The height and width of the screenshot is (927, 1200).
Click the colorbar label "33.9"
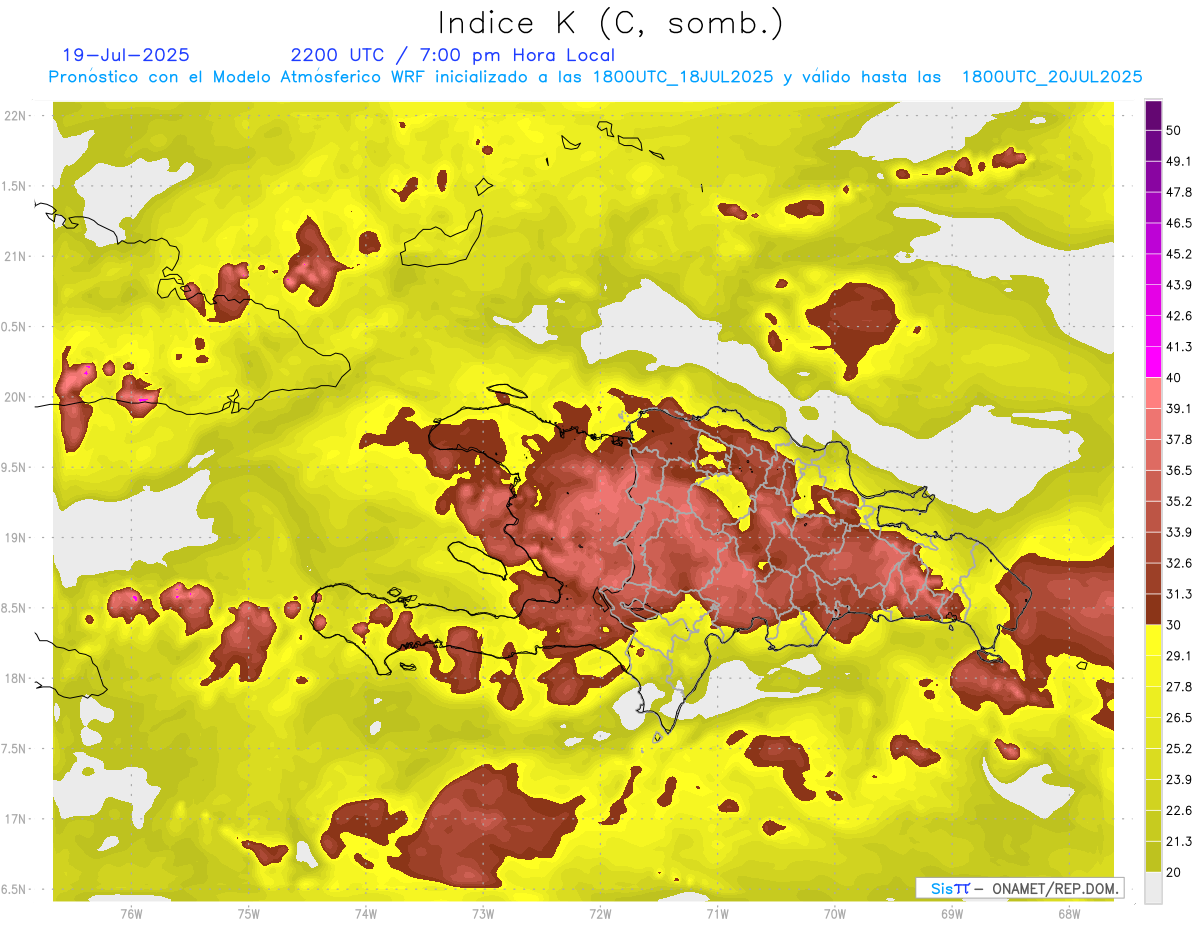(x=1178, y=532)
